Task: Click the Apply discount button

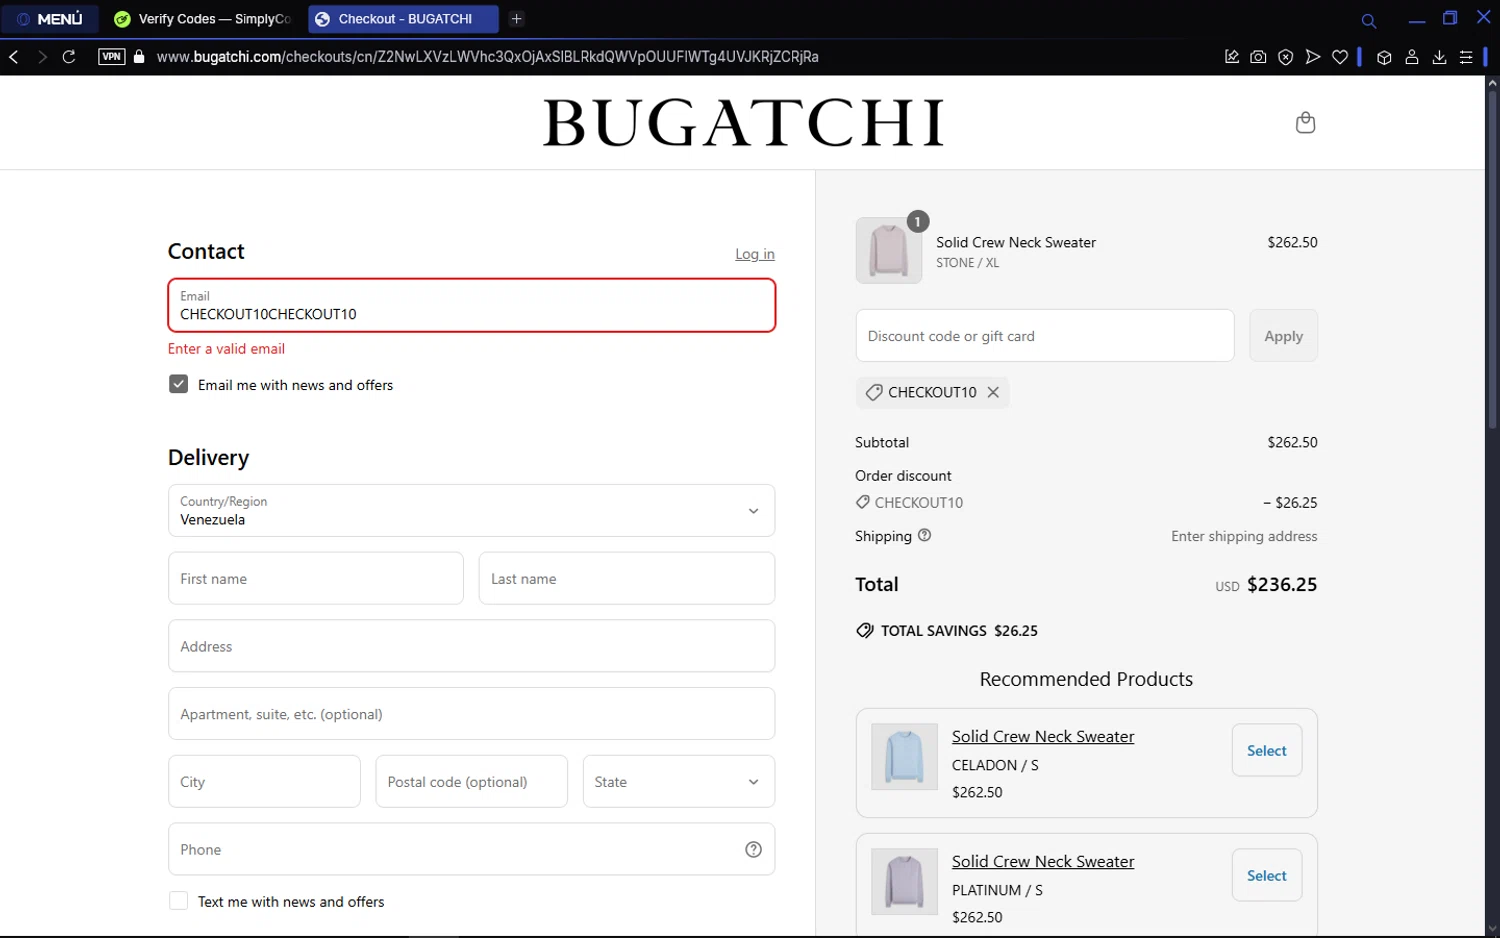Action: point(1283,336)
